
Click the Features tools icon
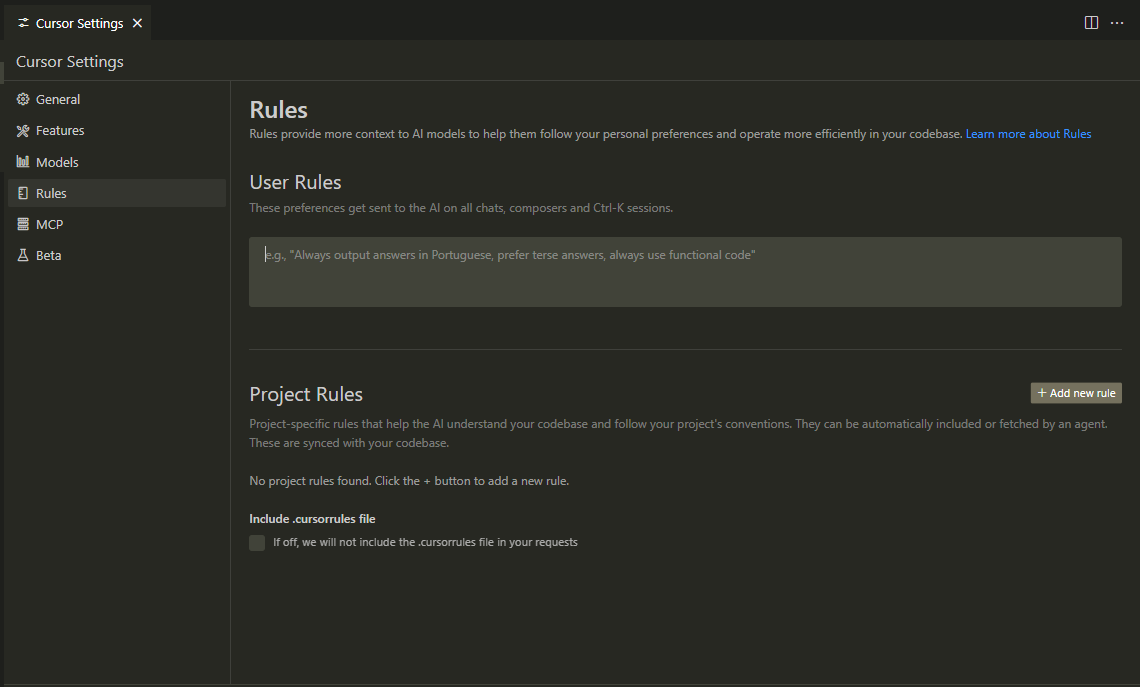coord(23,131)
